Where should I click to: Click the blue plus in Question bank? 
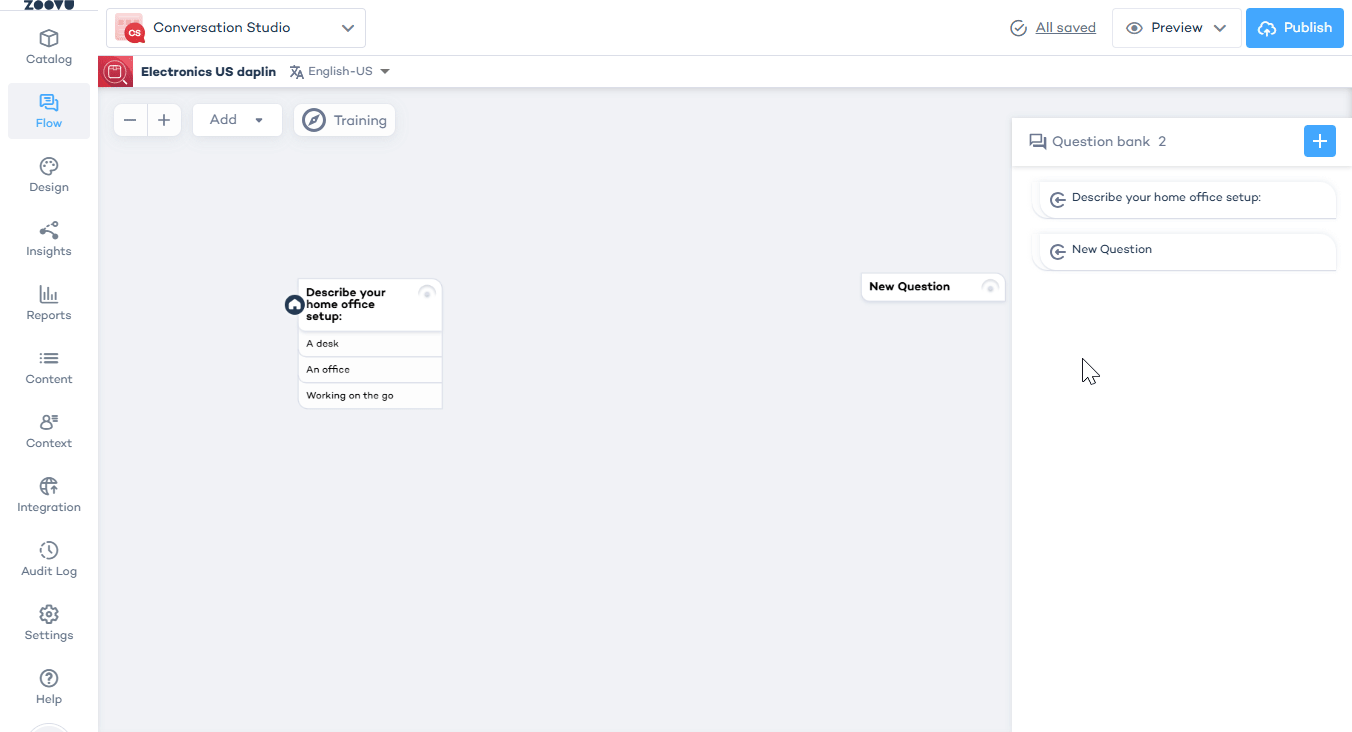click(1319, 141)
